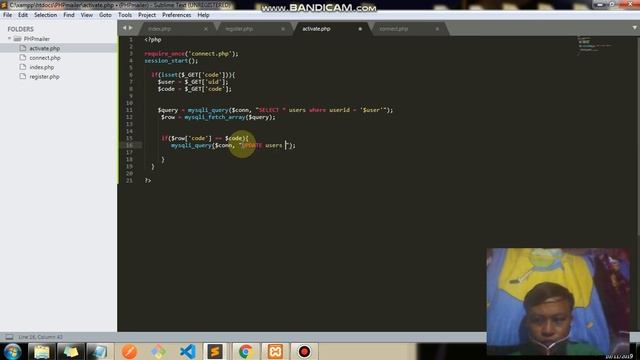Open connect.php in the sidebar
Screen dimensions: 640x360
[x=44, y=58]
